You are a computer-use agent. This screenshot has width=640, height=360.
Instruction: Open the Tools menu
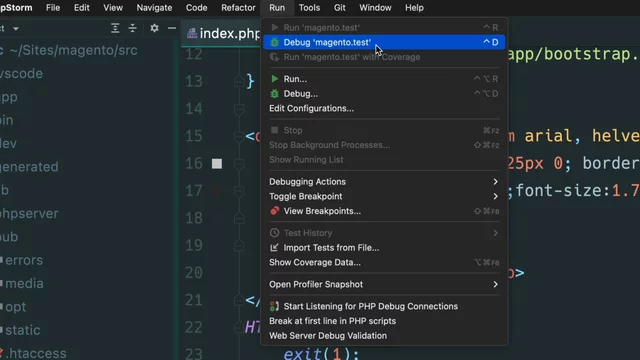pos(309,8)
